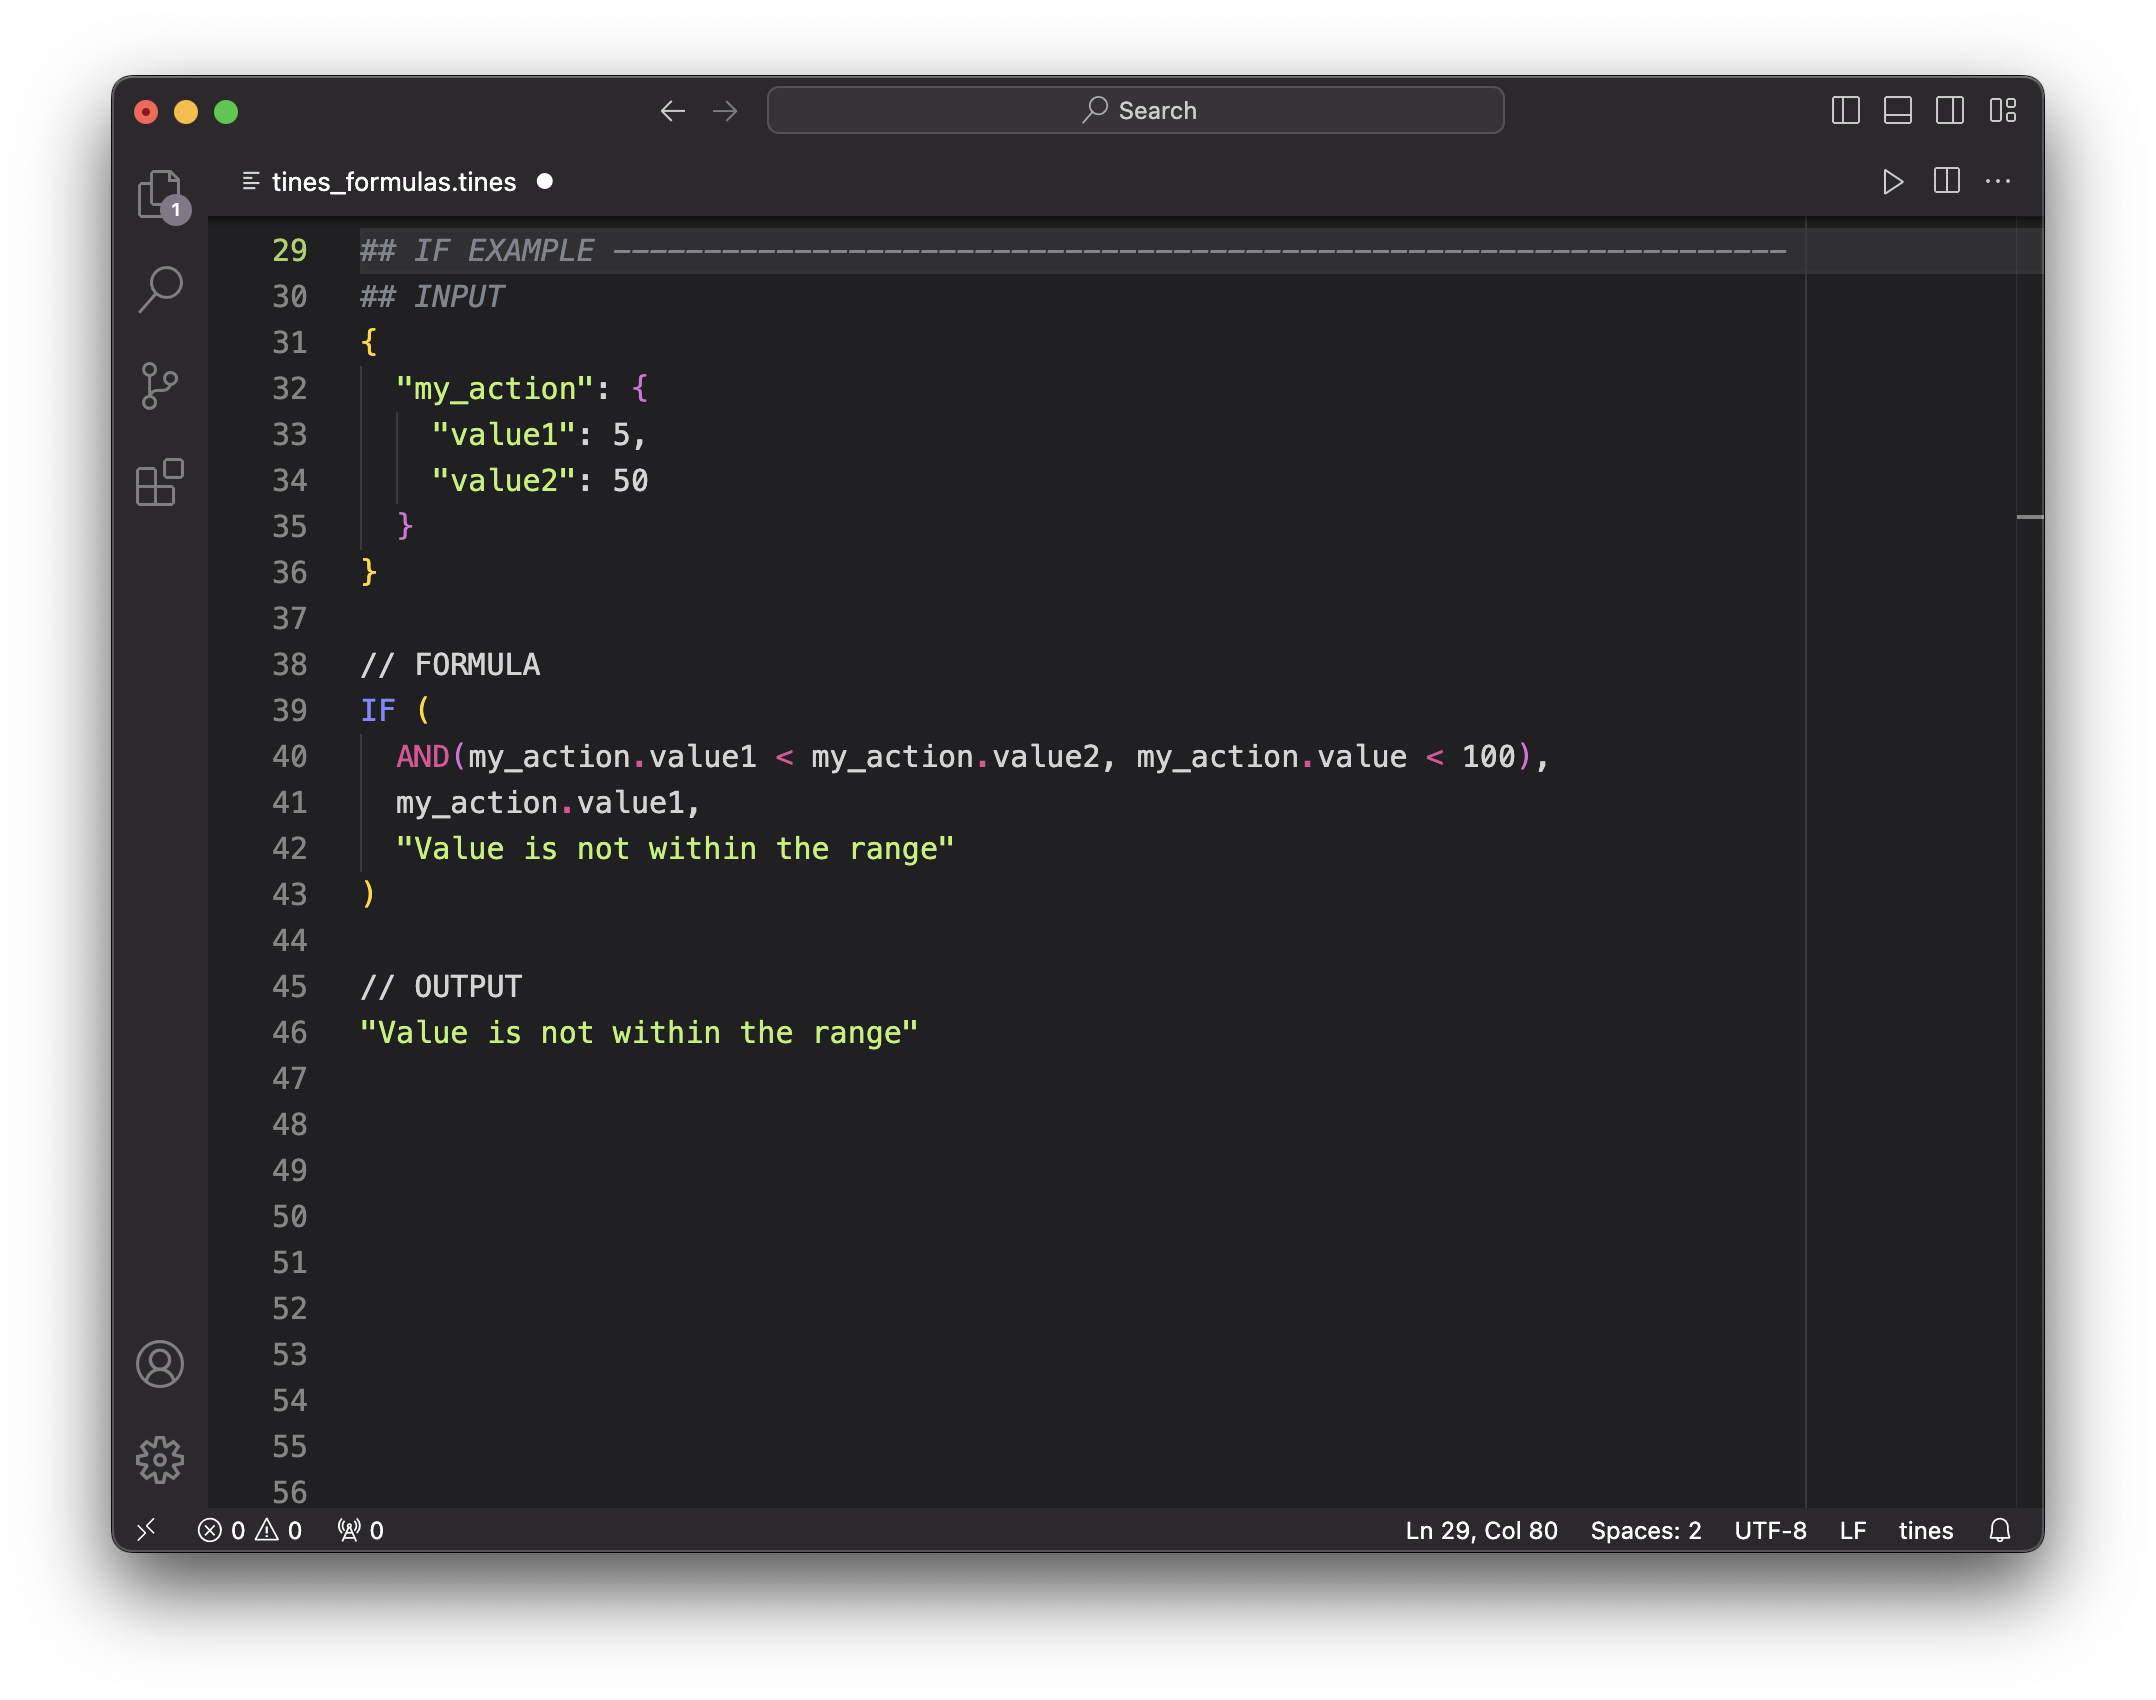Split the editor to the right

coord(1946,182)
